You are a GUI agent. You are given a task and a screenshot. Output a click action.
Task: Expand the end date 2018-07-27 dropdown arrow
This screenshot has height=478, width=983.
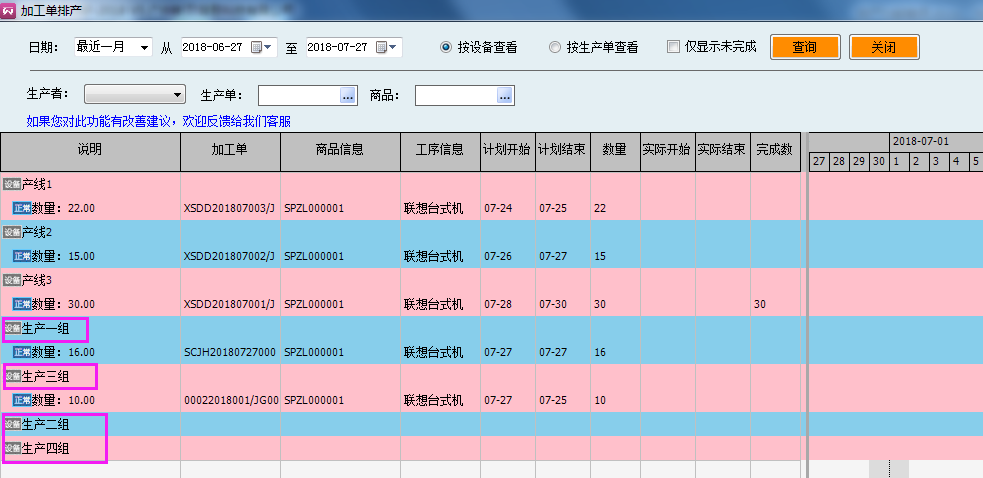coord(394,47)
